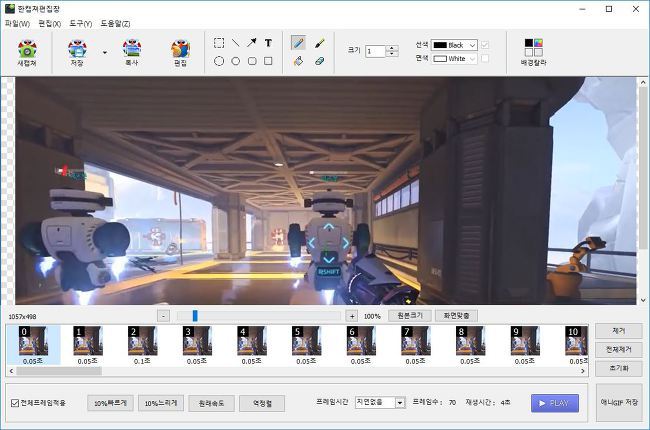Click the 제거 remove button
The height and width of the screenshot is (430, 650).
coord(619,330)
